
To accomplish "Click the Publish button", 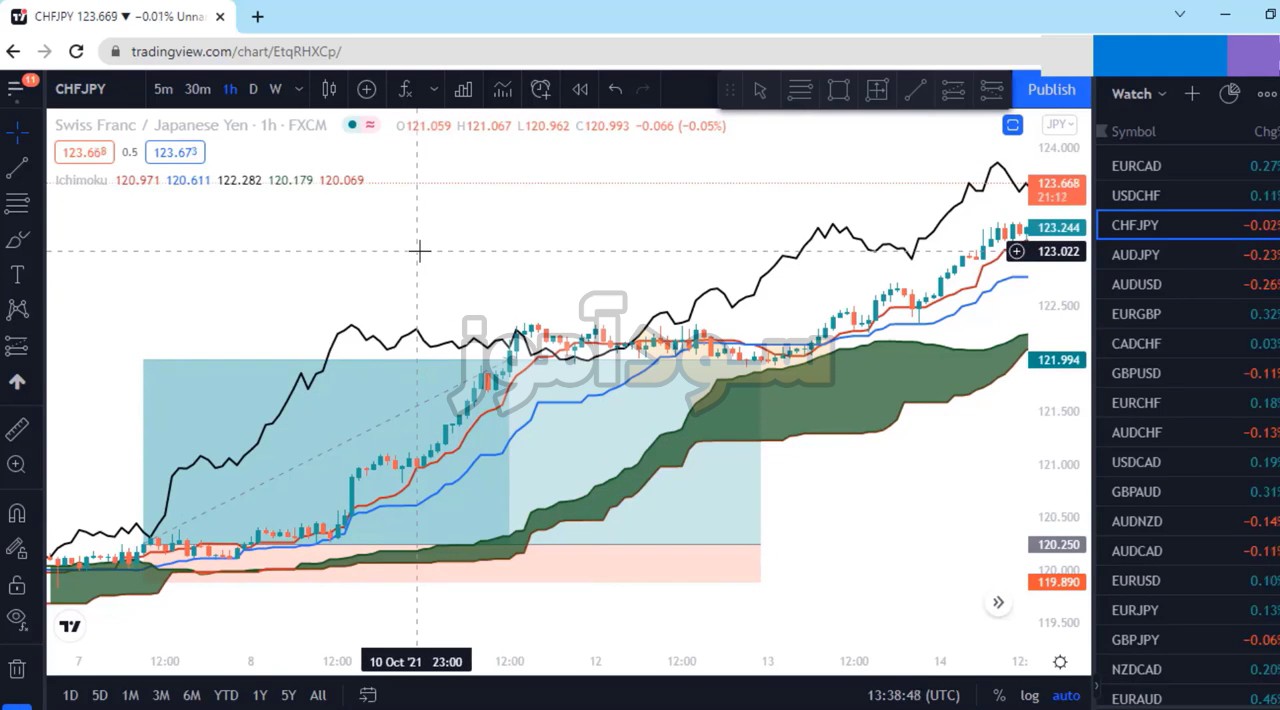I will point(1052,90).
